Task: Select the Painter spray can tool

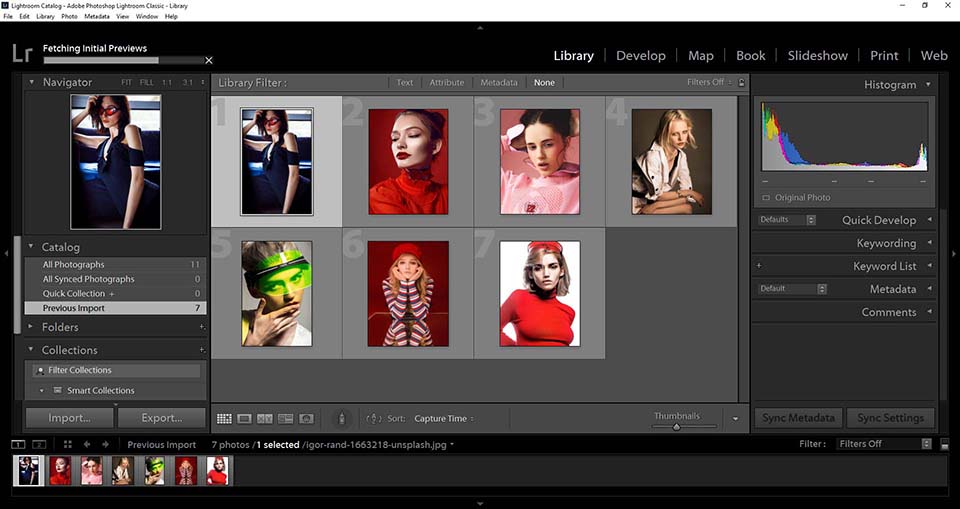Action: pyautogui.click(x=341, y=418)
